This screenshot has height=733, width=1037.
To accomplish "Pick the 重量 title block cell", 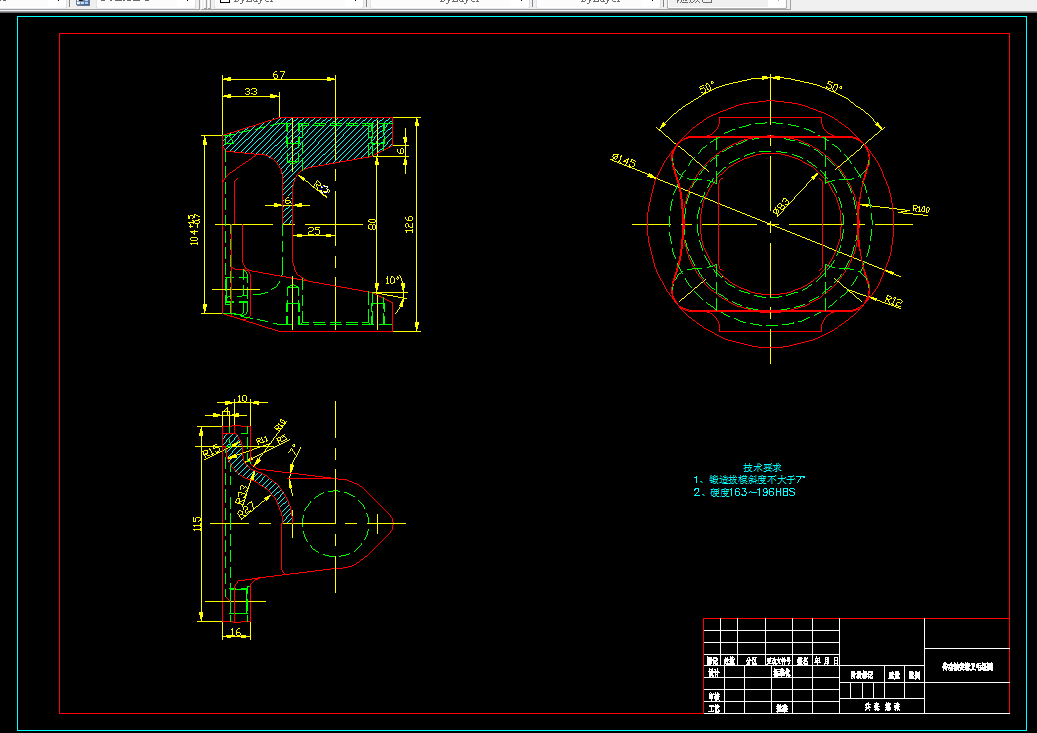I will coord(894,675).
